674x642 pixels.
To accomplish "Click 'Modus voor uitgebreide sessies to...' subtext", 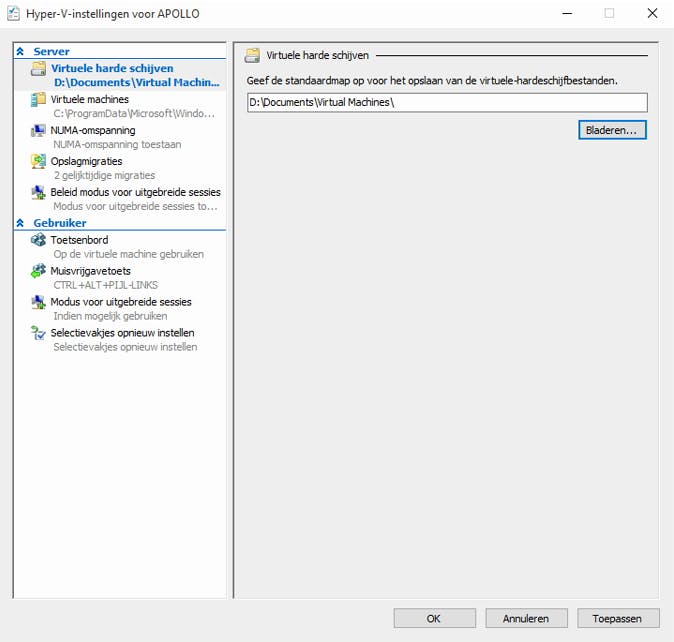I will point(135,206).
